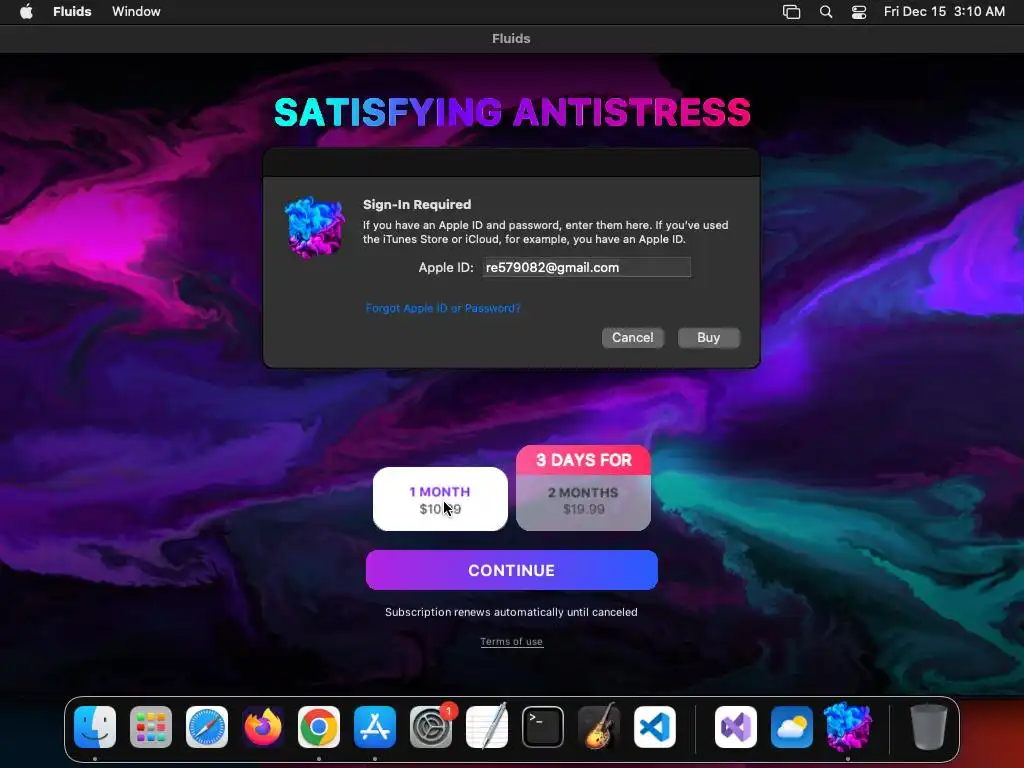The width and height of the screenshot is (1024, 768).
Task: Open Visual Studio Code dock icon
Action: pos(655,727)
